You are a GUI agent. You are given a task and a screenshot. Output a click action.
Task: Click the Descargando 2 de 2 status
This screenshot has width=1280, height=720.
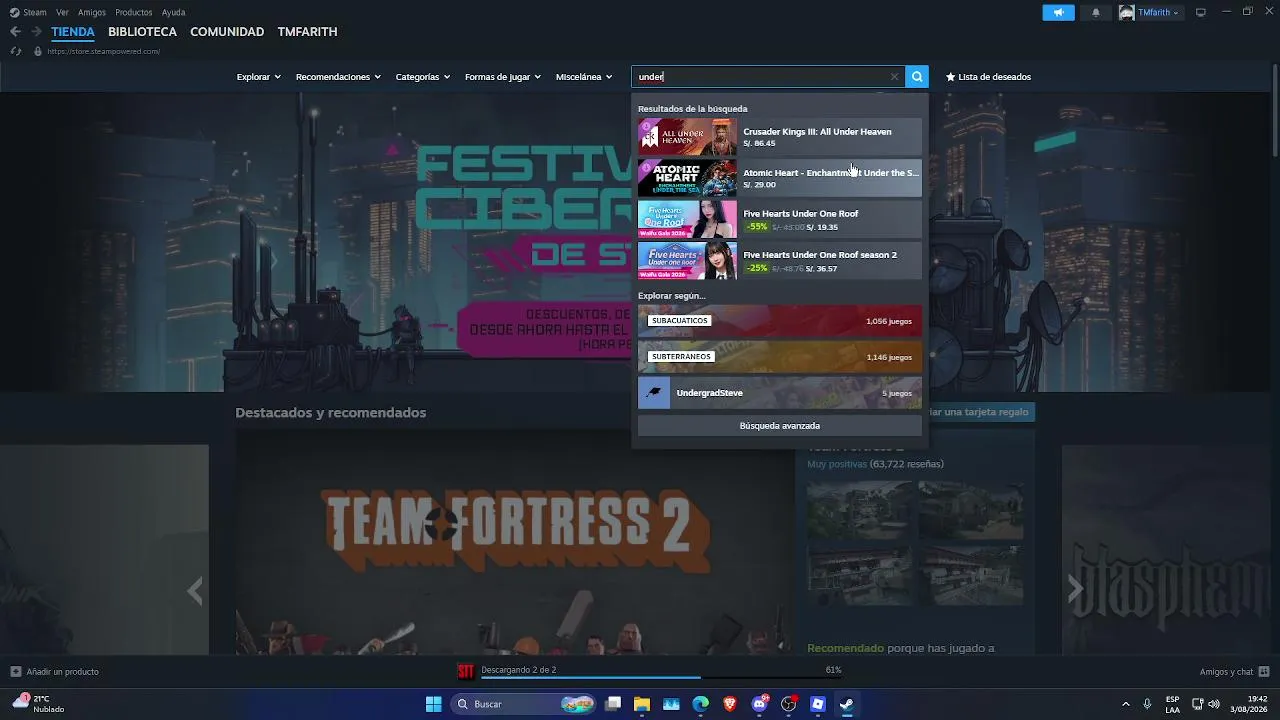(x=518, y=670)
